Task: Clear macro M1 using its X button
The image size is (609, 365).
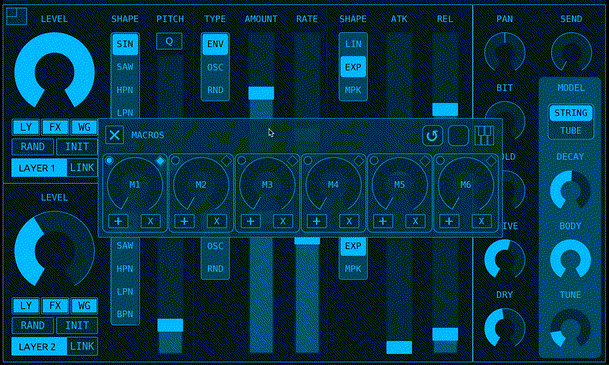Action: click(x=151, y=221)
